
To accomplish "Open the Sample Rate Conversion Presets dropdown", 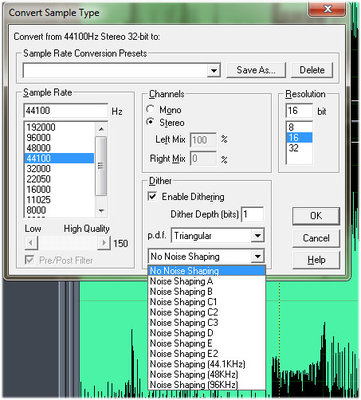I will (x=214, y=70).
